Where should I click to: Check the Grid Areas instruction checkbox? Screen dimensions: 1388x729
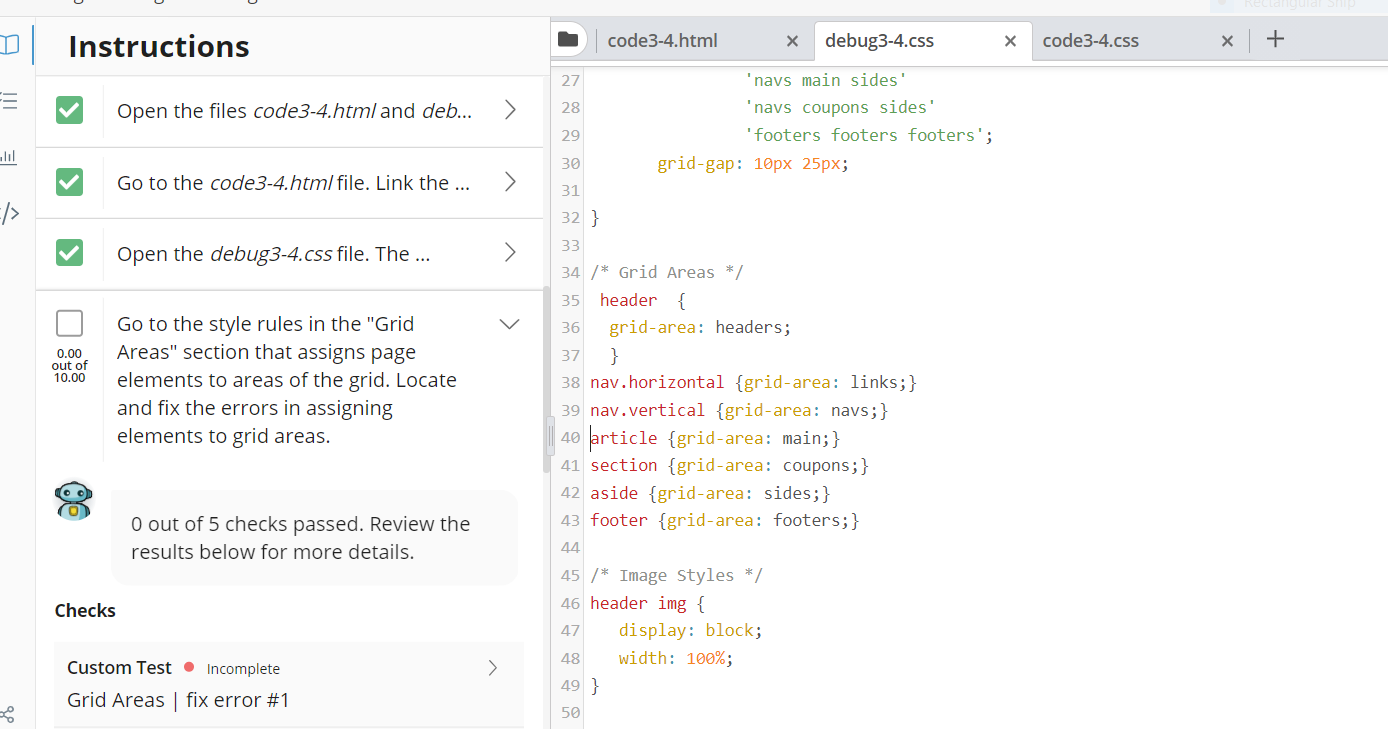pyautogui.click(x=69, y=322)
